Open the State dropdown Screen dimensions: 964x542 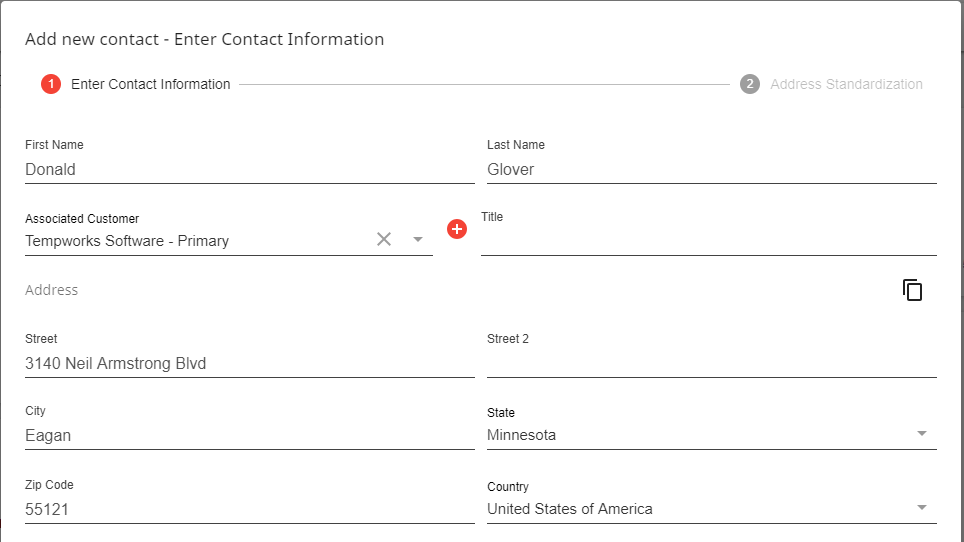tap(921, 434)
